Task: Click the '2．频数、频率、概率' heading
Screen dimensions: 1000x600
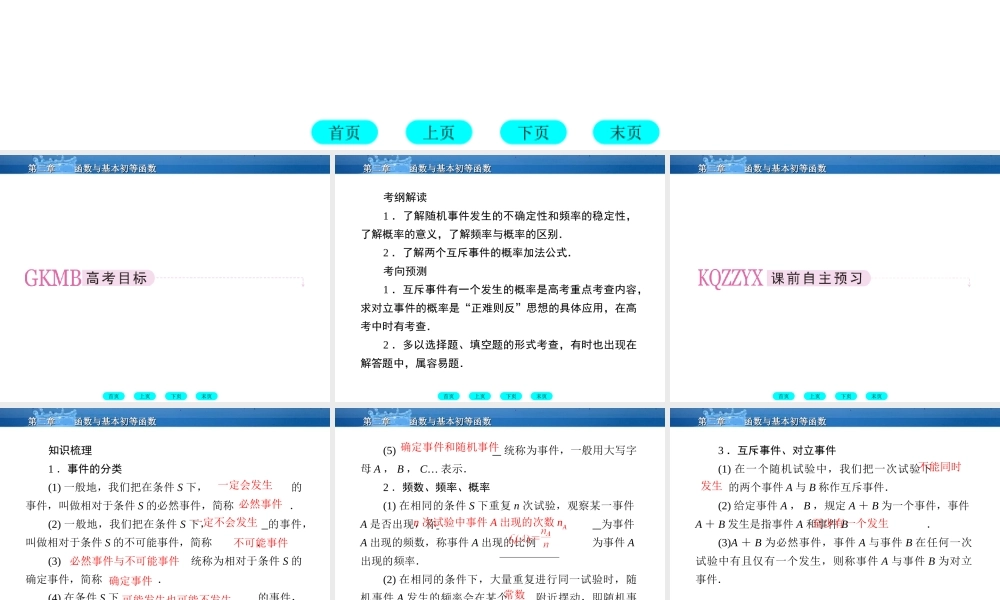Action: pos(436,487)
